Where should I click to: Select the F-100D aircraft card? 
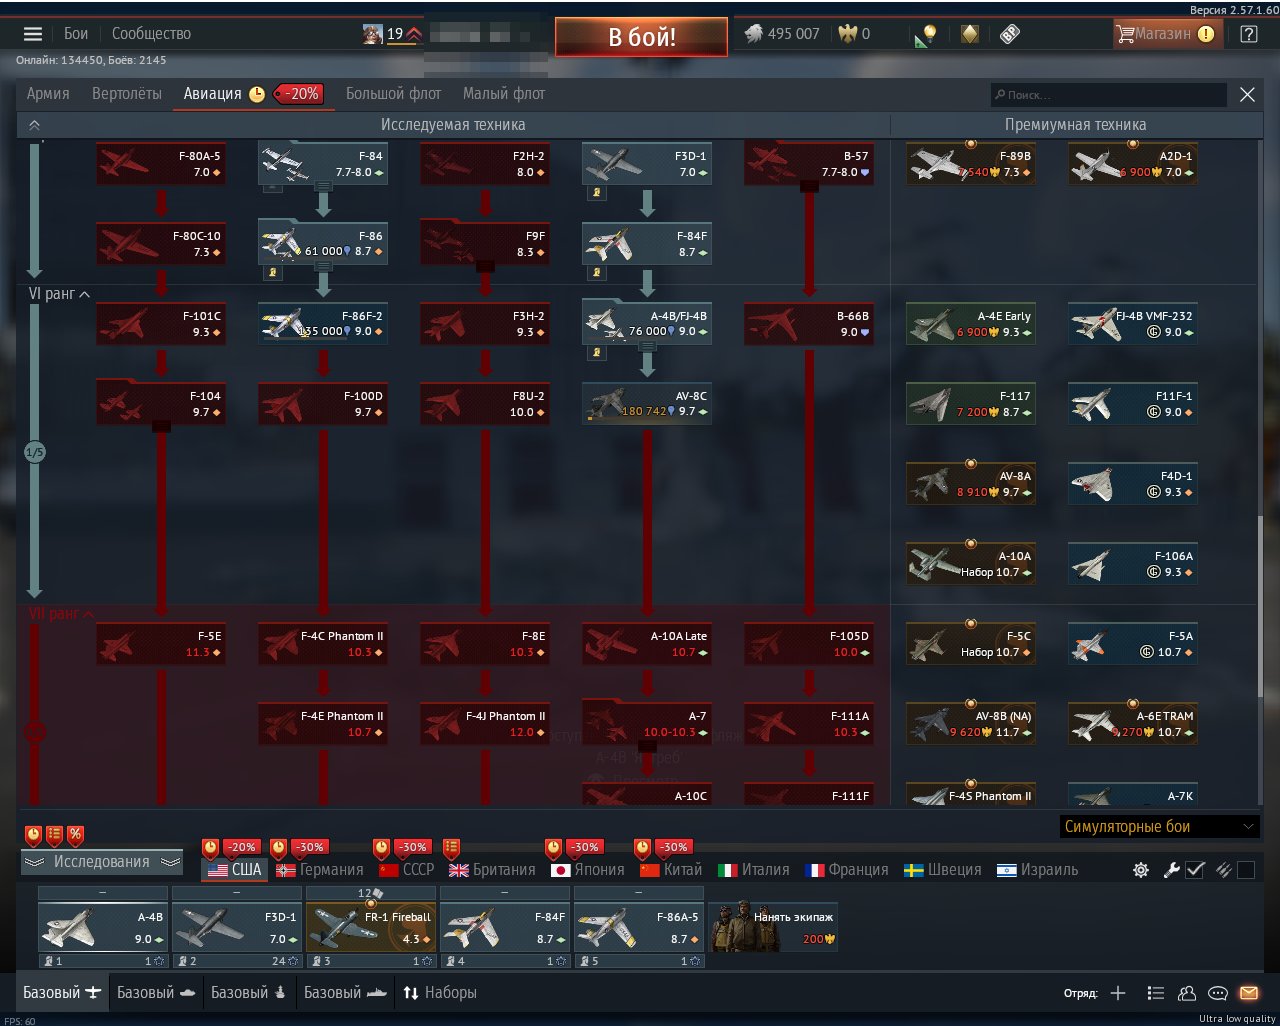[x=323, y=404]
